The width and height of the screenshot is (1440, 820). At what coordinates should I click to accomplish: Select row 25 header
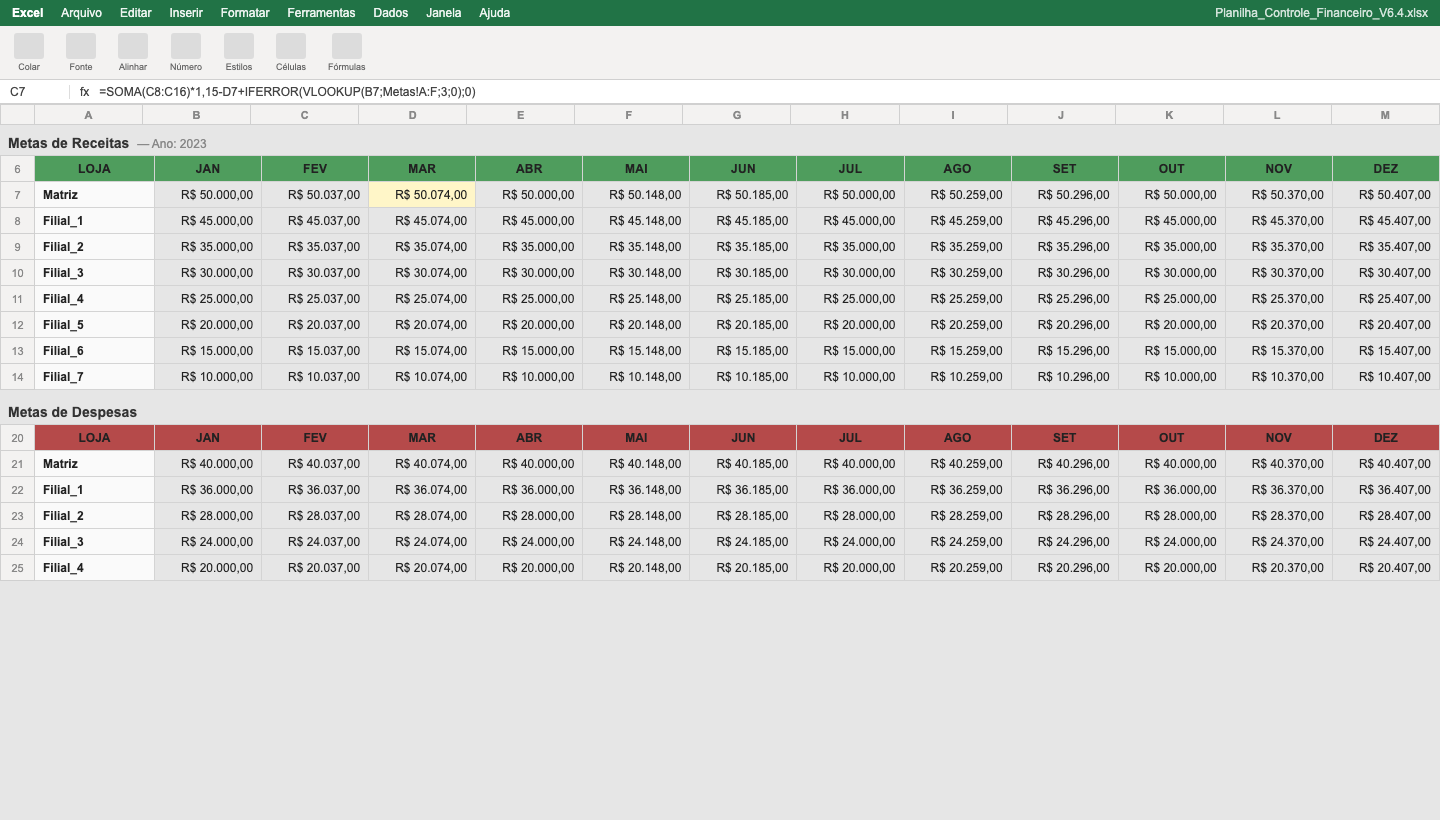[18, 568]
